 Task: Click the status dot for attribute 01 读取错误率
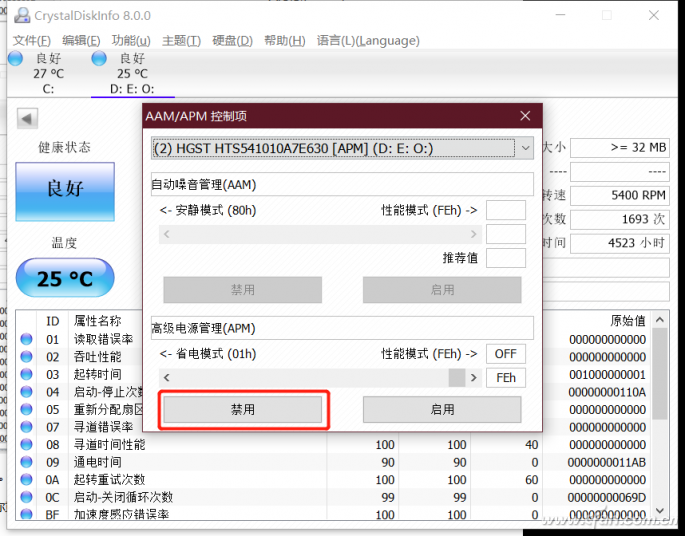27,339
